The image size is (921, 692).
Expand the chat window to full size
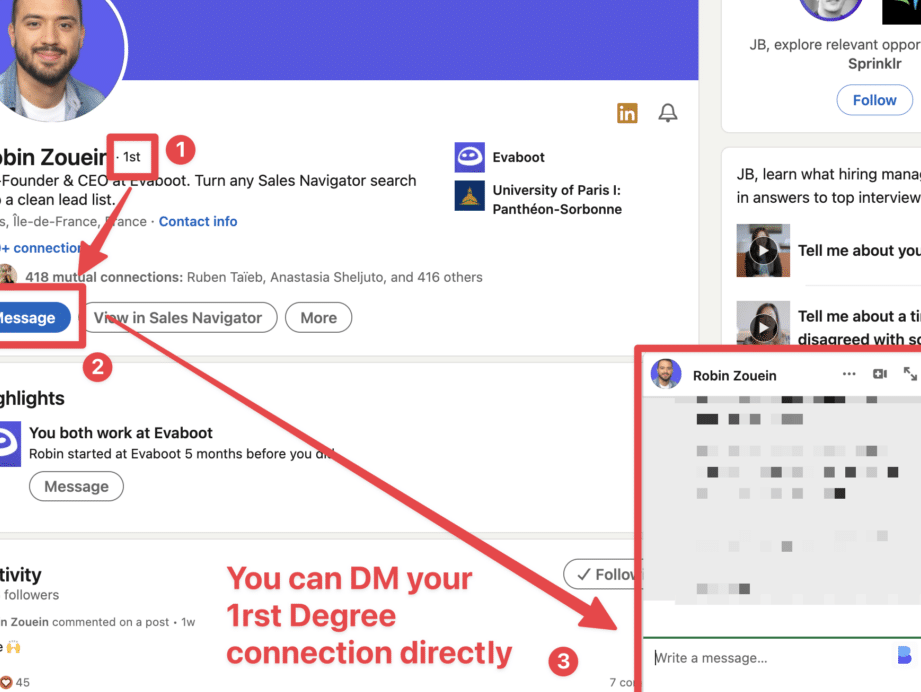910,374
